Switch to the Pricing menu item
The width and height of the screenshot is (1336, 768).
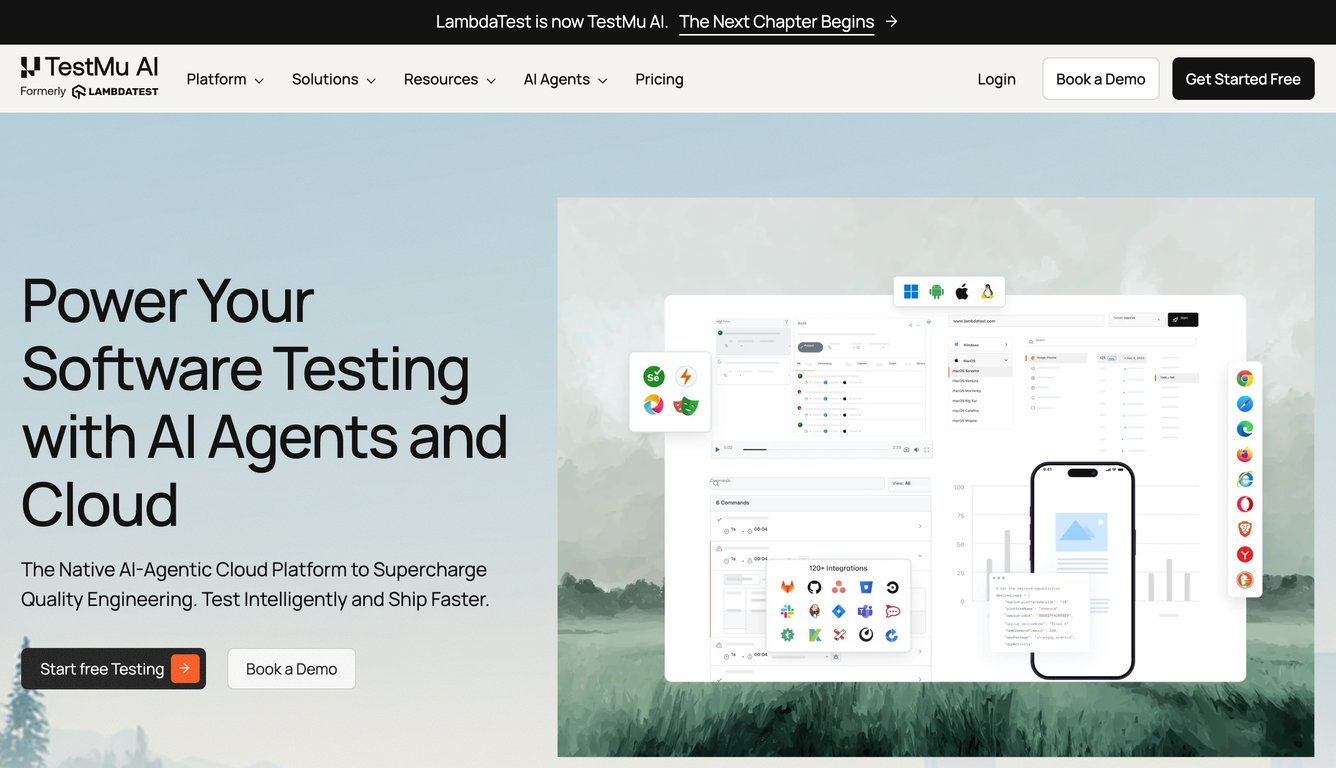pos(659,79)
